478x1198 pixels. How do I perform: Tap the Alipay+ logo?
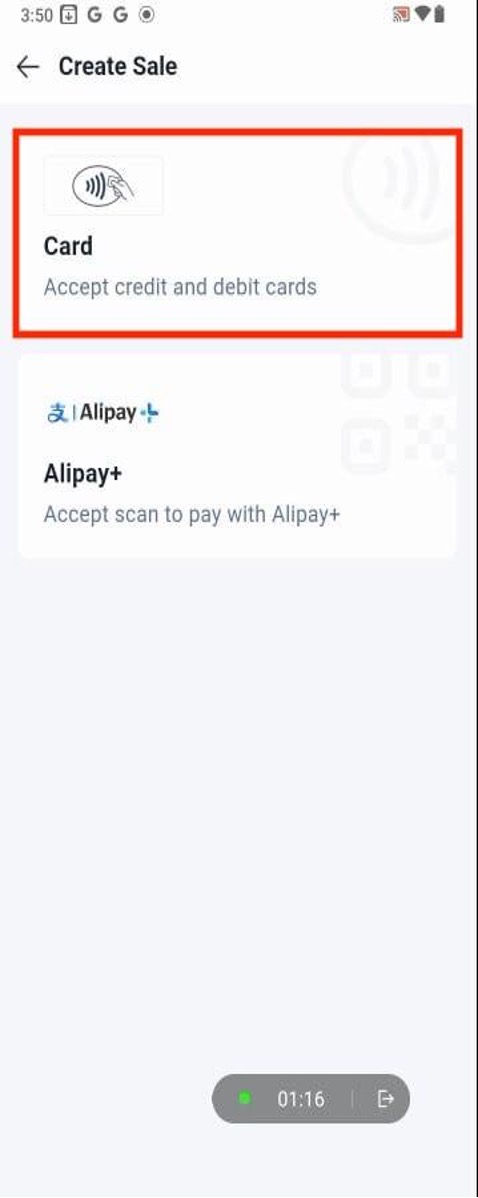[x=102, y=413]
